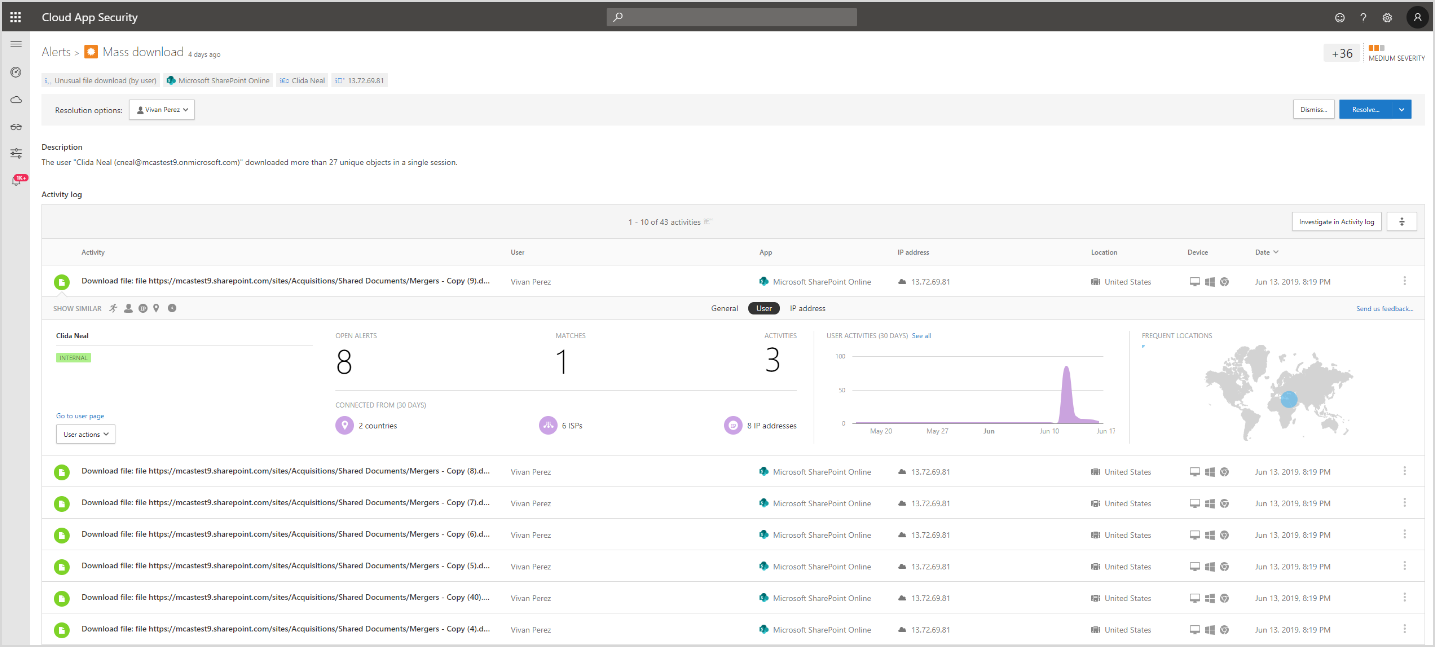
Task: Toggle the Clida Neal user filter tag
Action: [301, 80]
